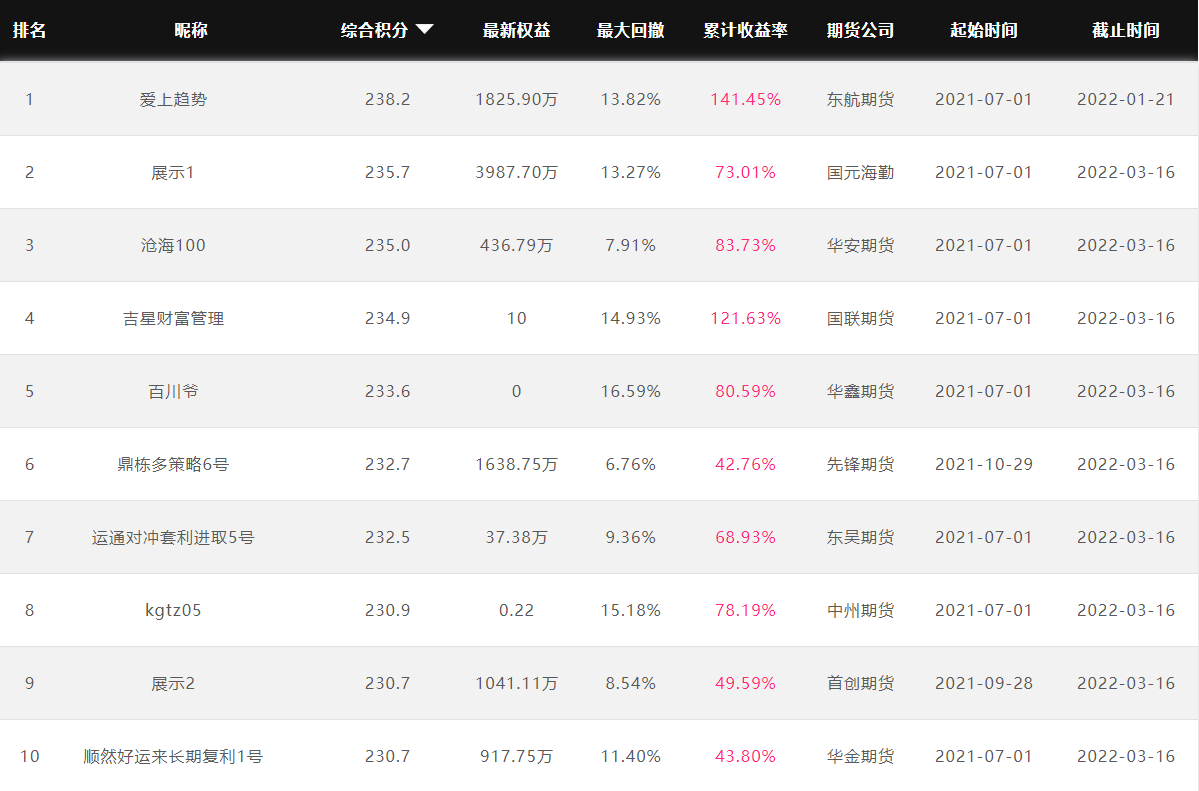Select score 238.2

click(x=388, y=99)
